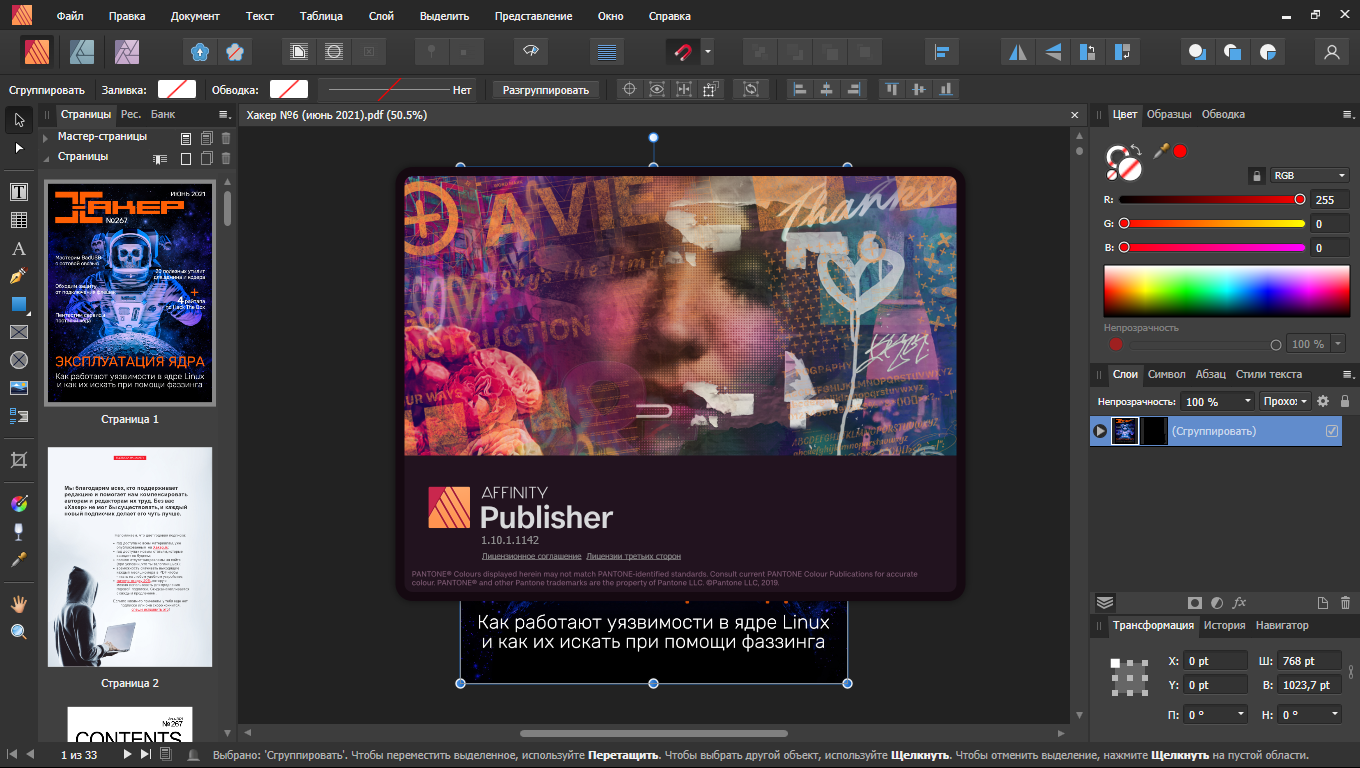Select the Picture Frame Ellipse tool
Image resolution: width=1360 pixels, height=768 pixels.
[18, 360]
